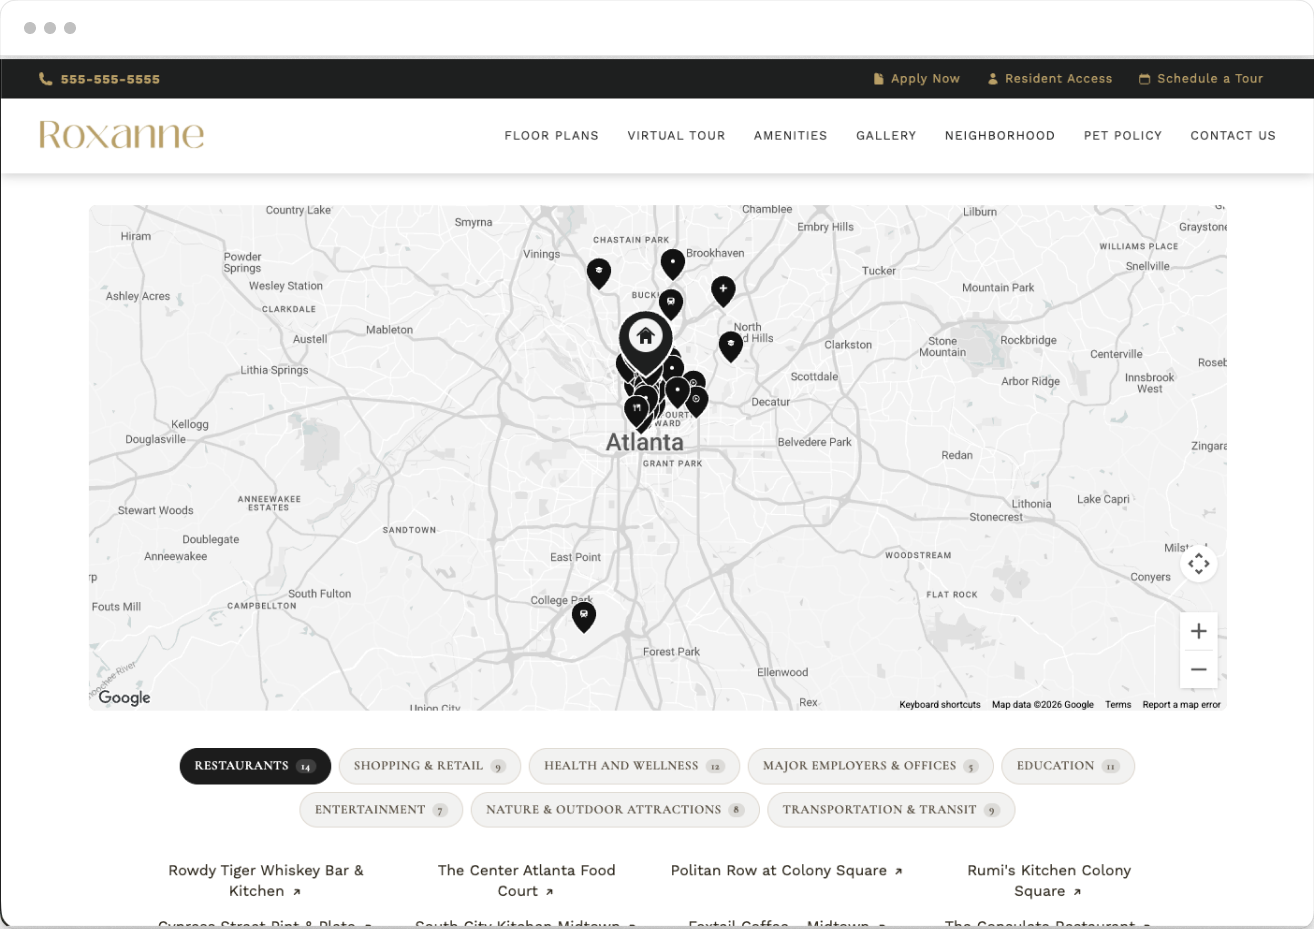
Task: Open Politan Row at Colony Square link
Action: [x=786, y=870]
